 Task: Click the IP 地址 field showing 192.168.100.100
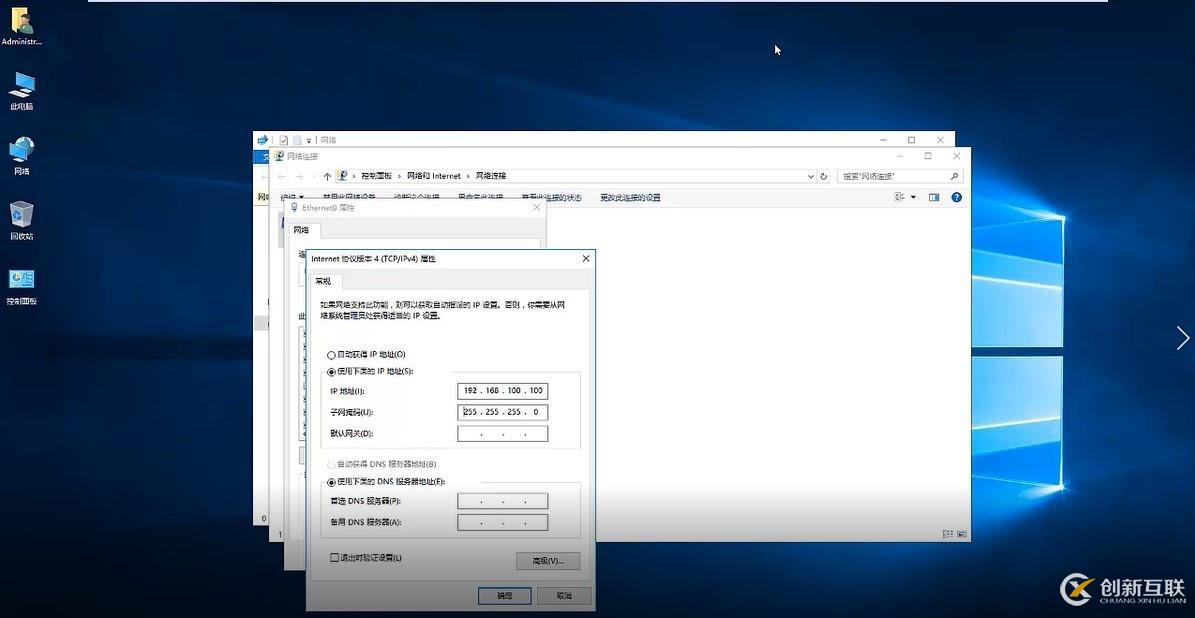(x=502, y=391)
